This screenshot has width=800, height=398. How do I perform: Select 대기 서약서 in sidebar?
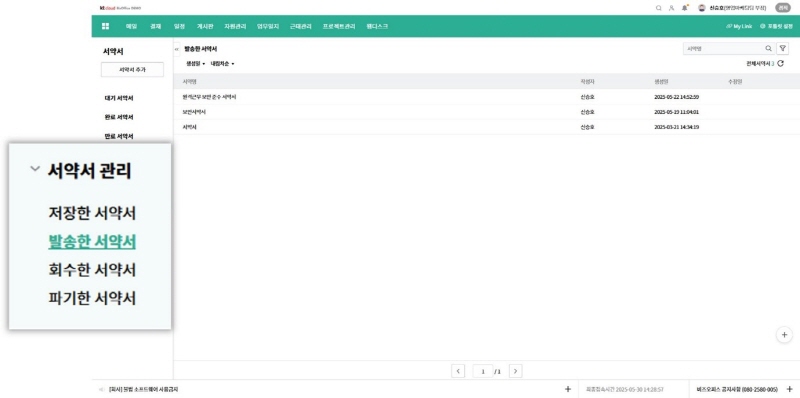(119, 98)
